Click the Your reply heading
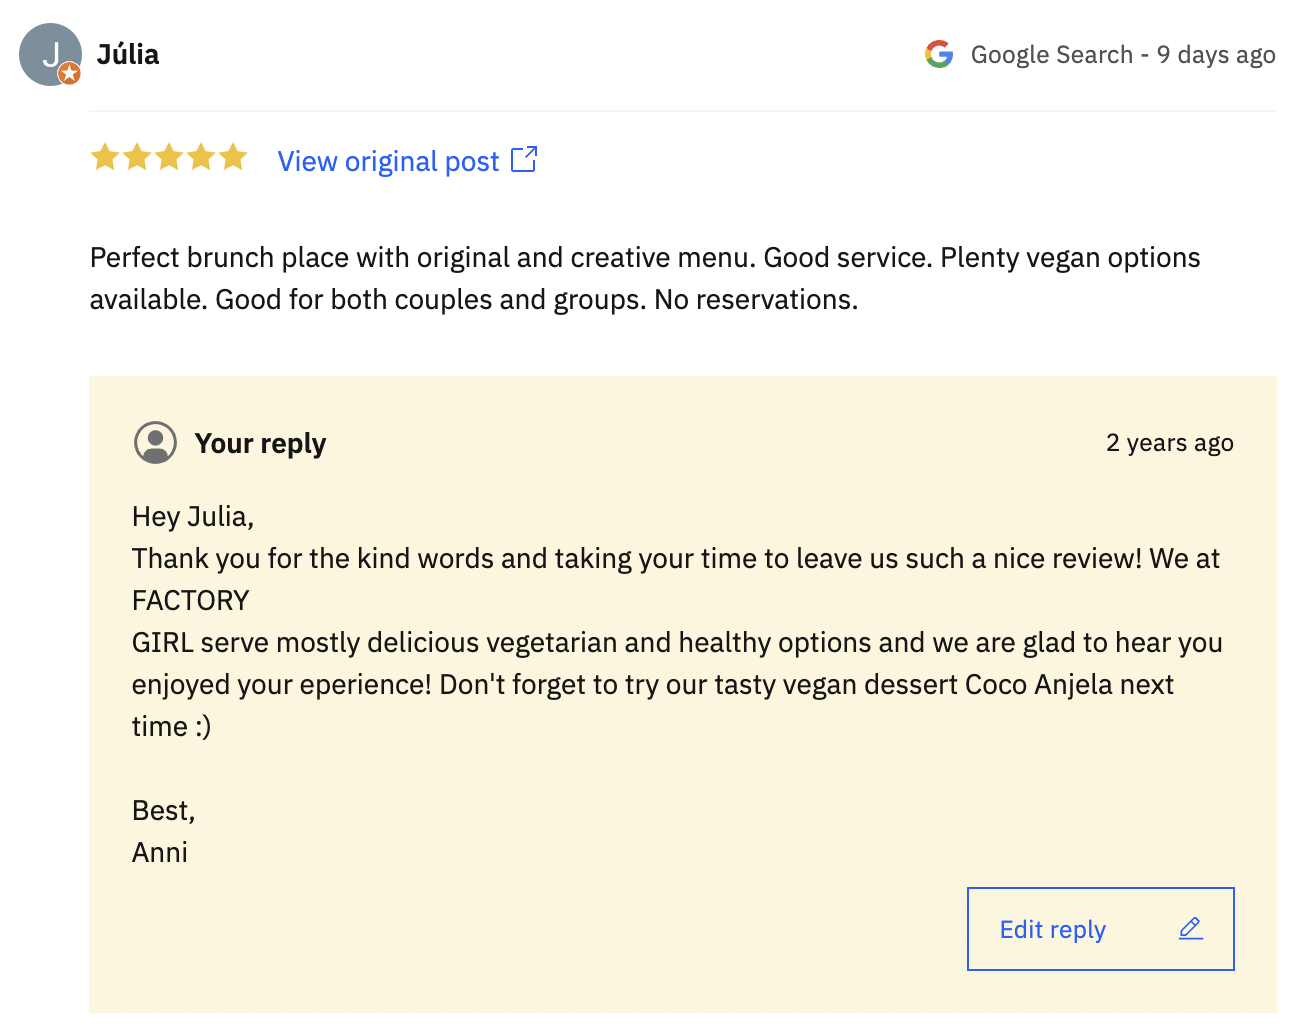This screenshot has width=1304, height=1036. point(260,443)
